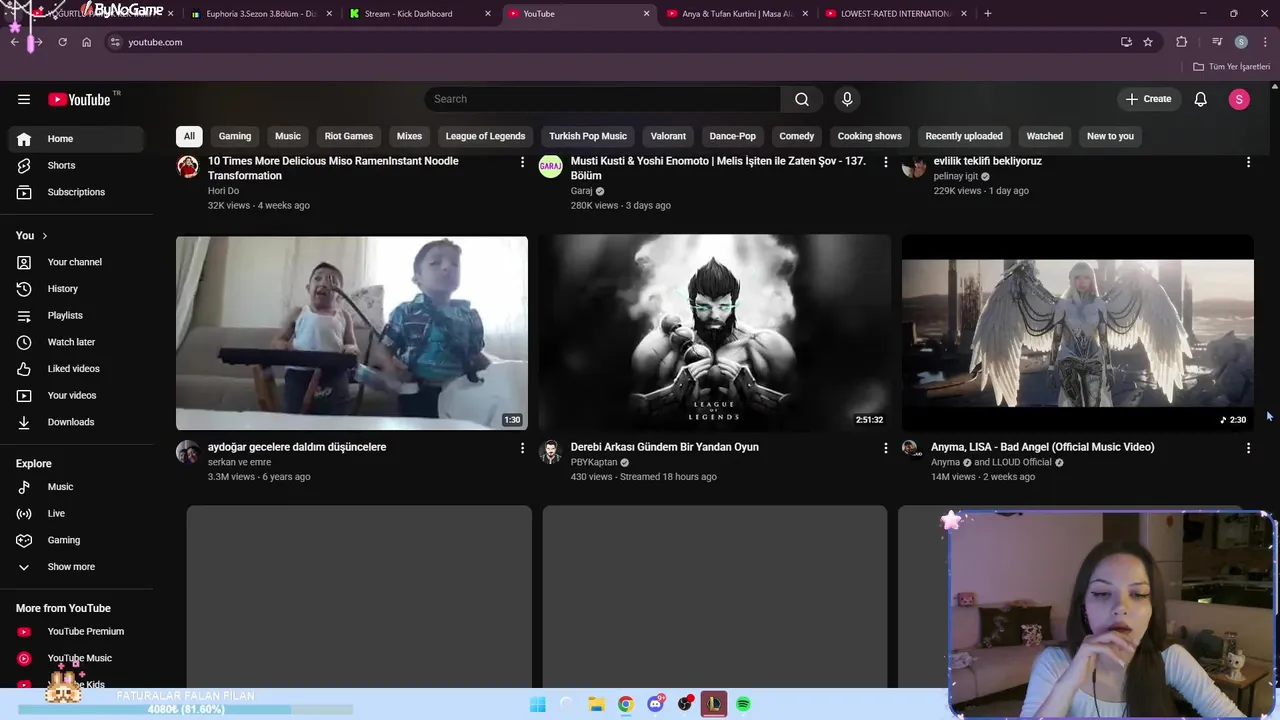Open options for Derebi Arkası video

point(885,448)
